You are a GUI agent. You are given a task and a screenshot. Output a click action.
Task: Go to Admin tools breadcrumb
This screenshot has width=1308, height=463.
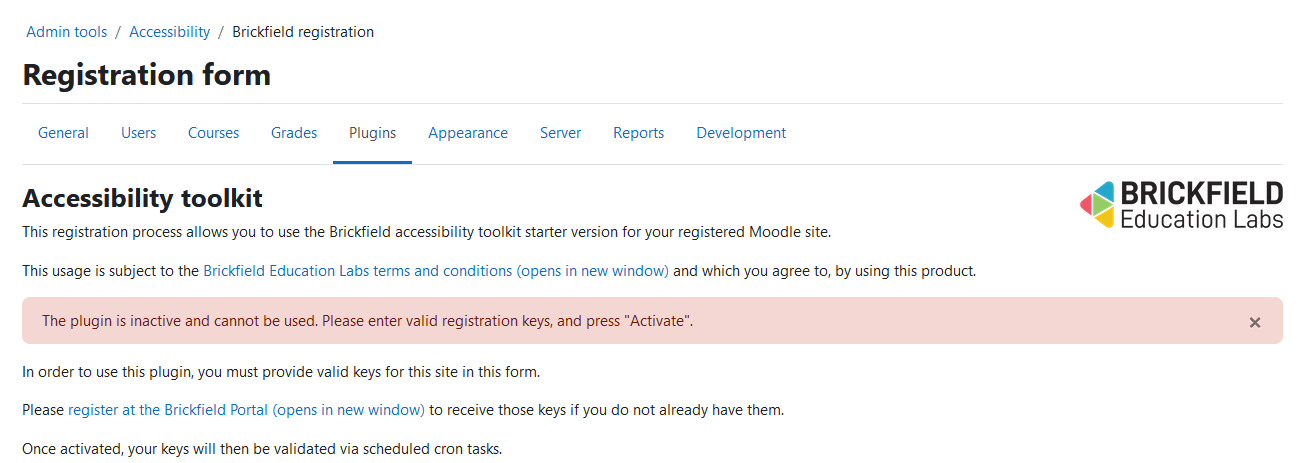click(x=66, y=32)
